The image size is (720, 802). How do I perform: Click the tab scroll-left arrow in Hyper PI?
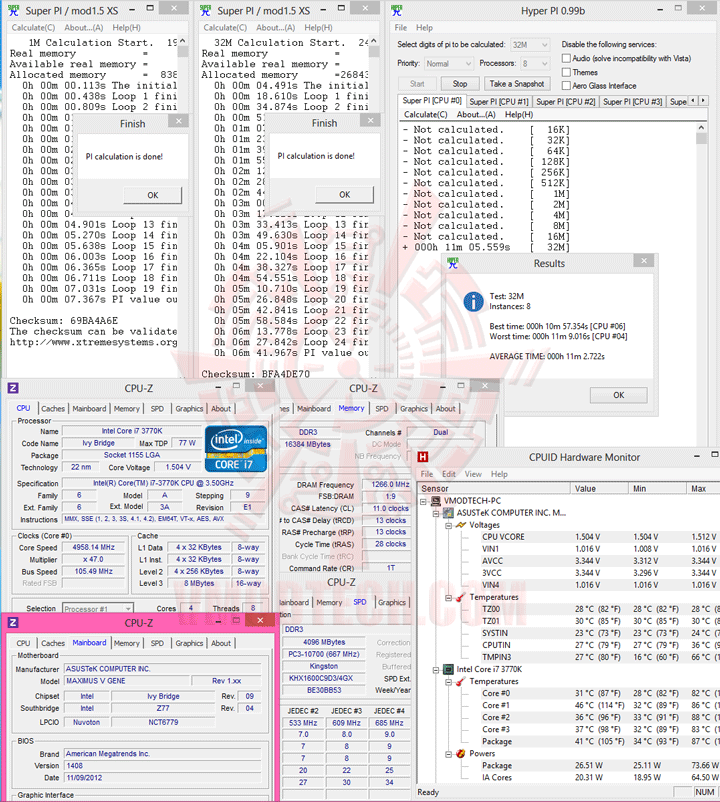pyautogui.click(x=693, y=100)
